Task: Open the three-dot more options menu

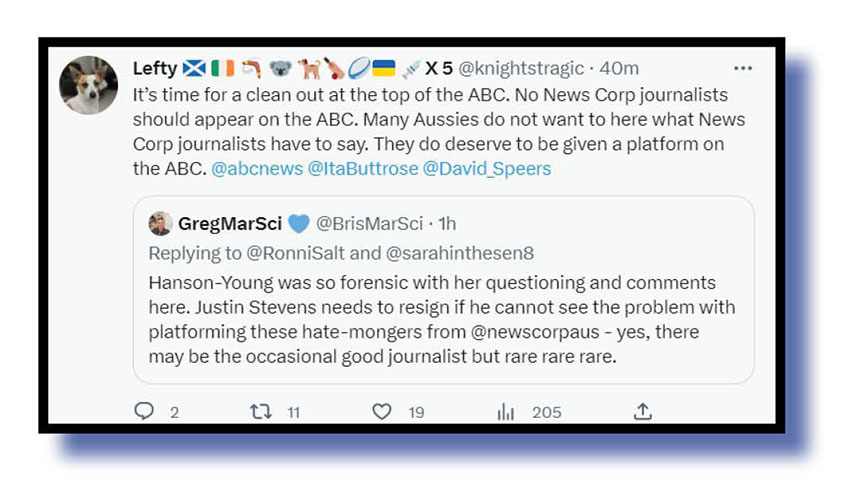Action: point(743,68)
